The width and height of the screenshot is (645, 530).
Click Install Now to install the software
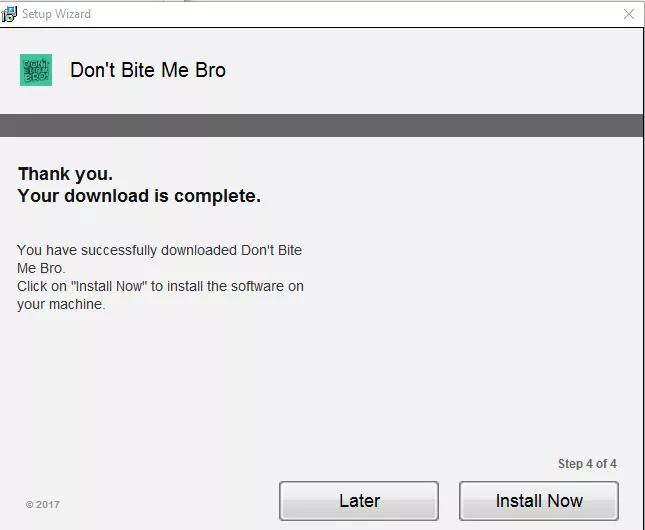point(539,501)
